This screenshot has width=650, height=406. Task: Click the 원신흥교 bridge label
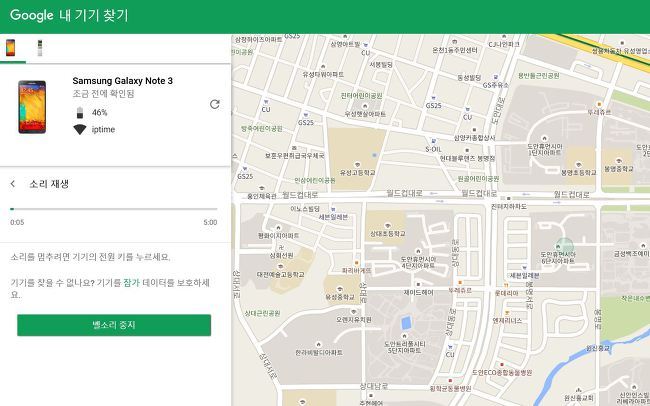[598, 348]
